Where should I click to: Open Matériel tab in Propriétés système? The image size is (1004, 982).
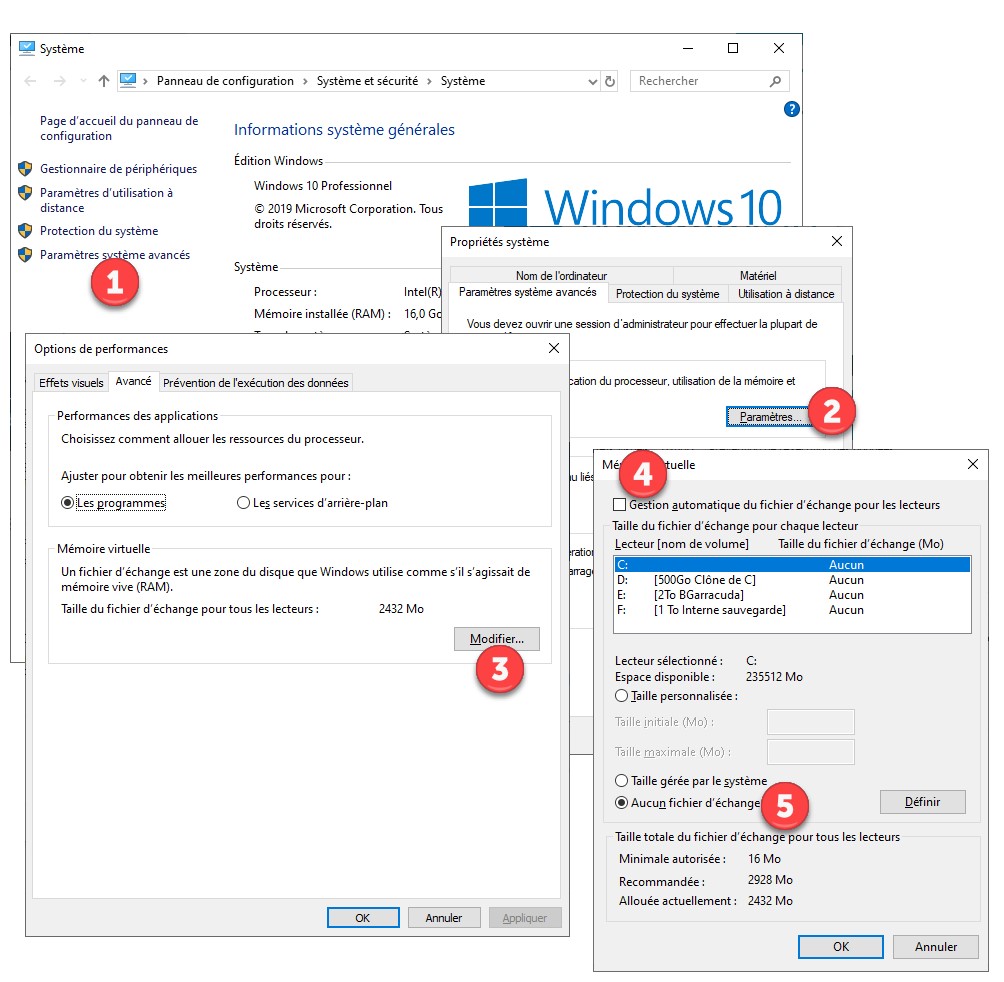pyautogui.click(x=758, y=276)
